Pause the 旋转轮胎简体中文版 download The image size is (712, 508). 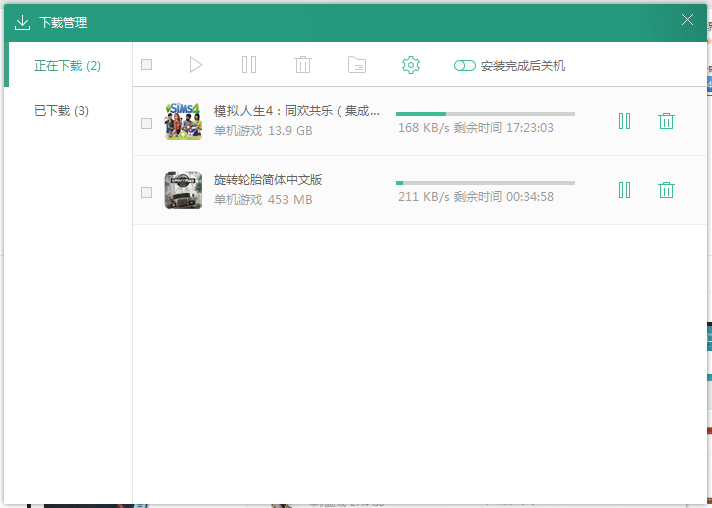click(624, 190)
